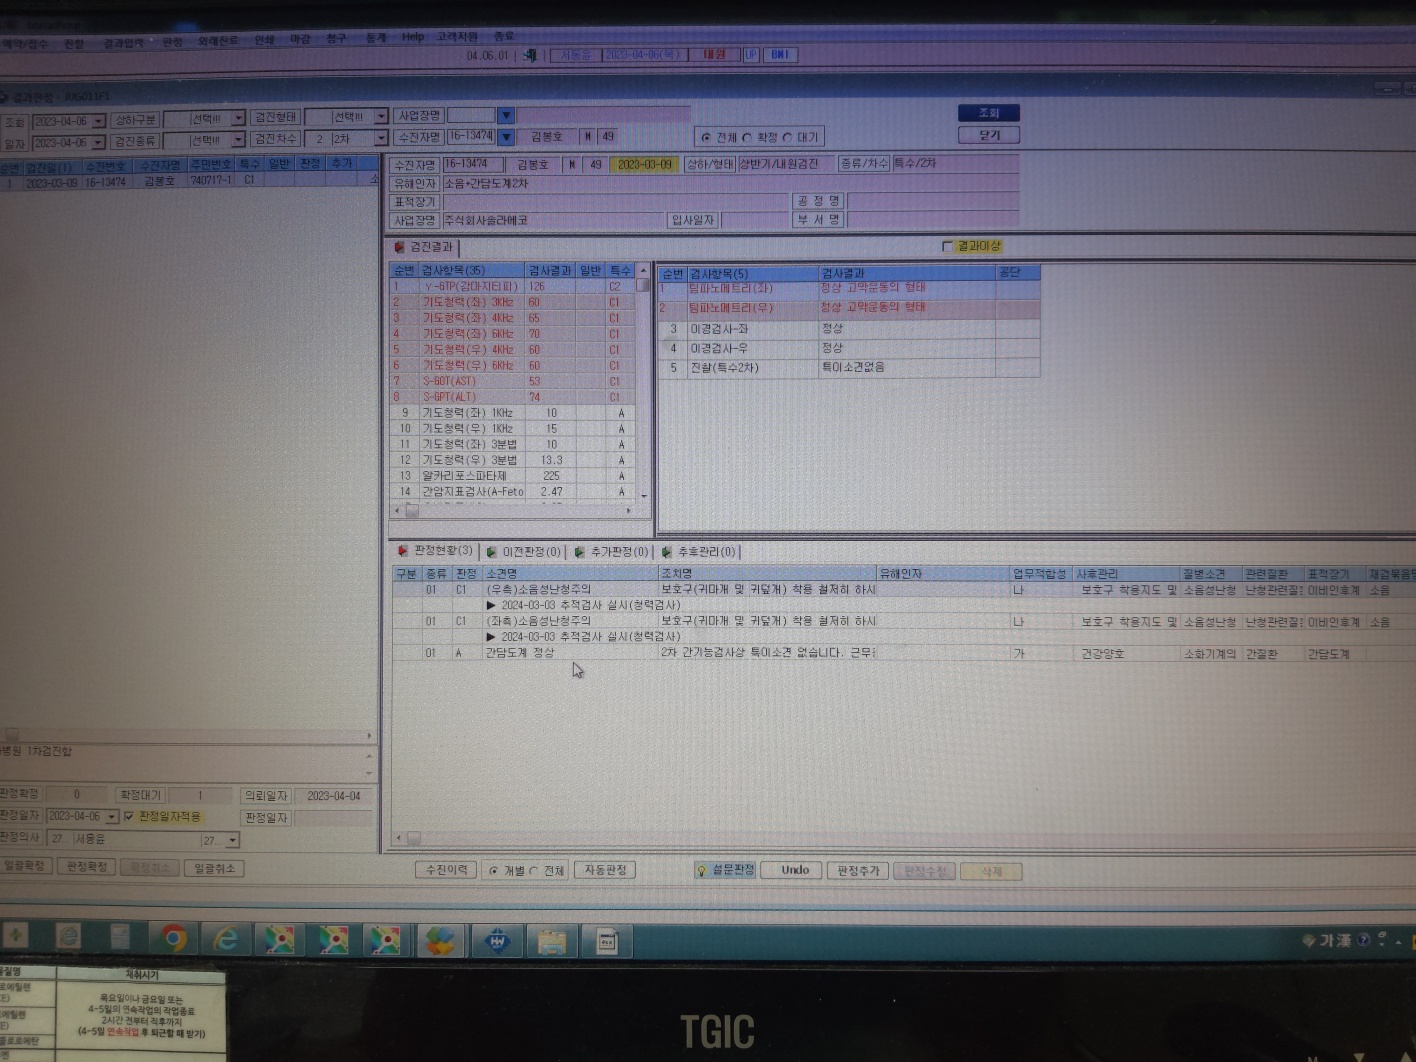Click the Undo button
Viewport: 1416px width, 1062px height.
795,870
